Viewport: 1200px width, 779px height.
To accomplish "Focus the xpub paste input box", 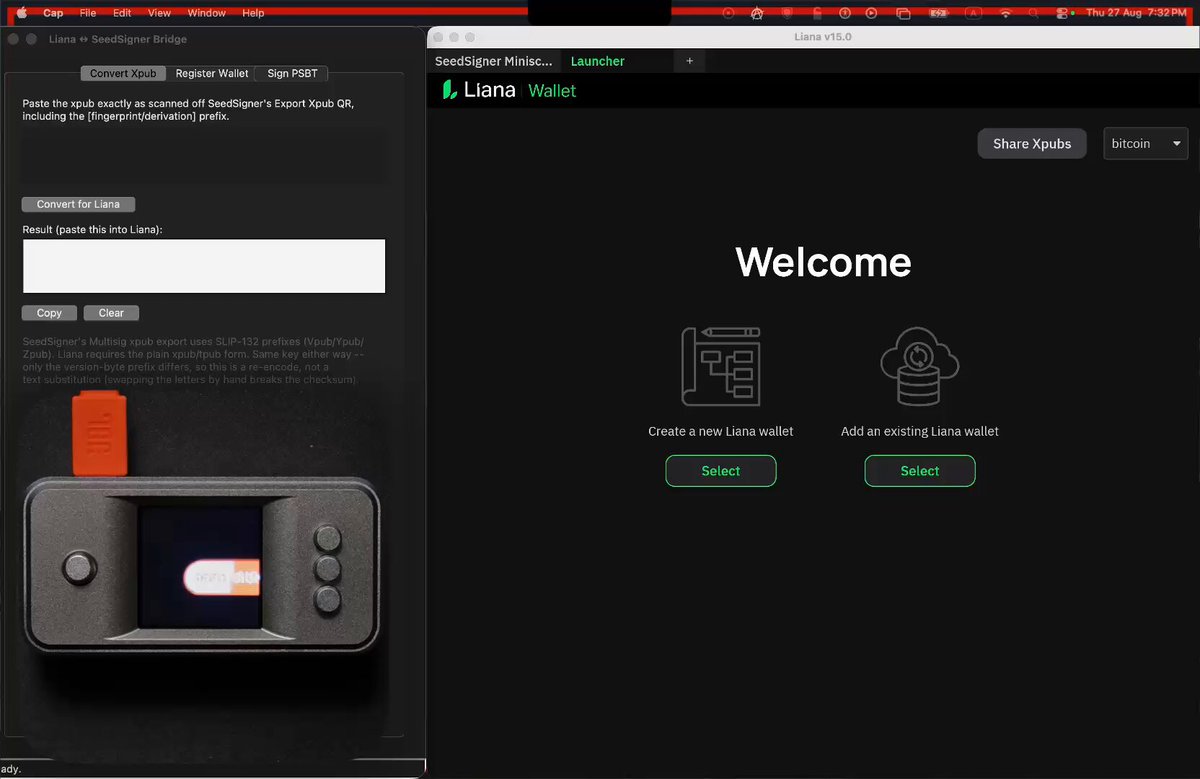I will (x=204, y=158).
